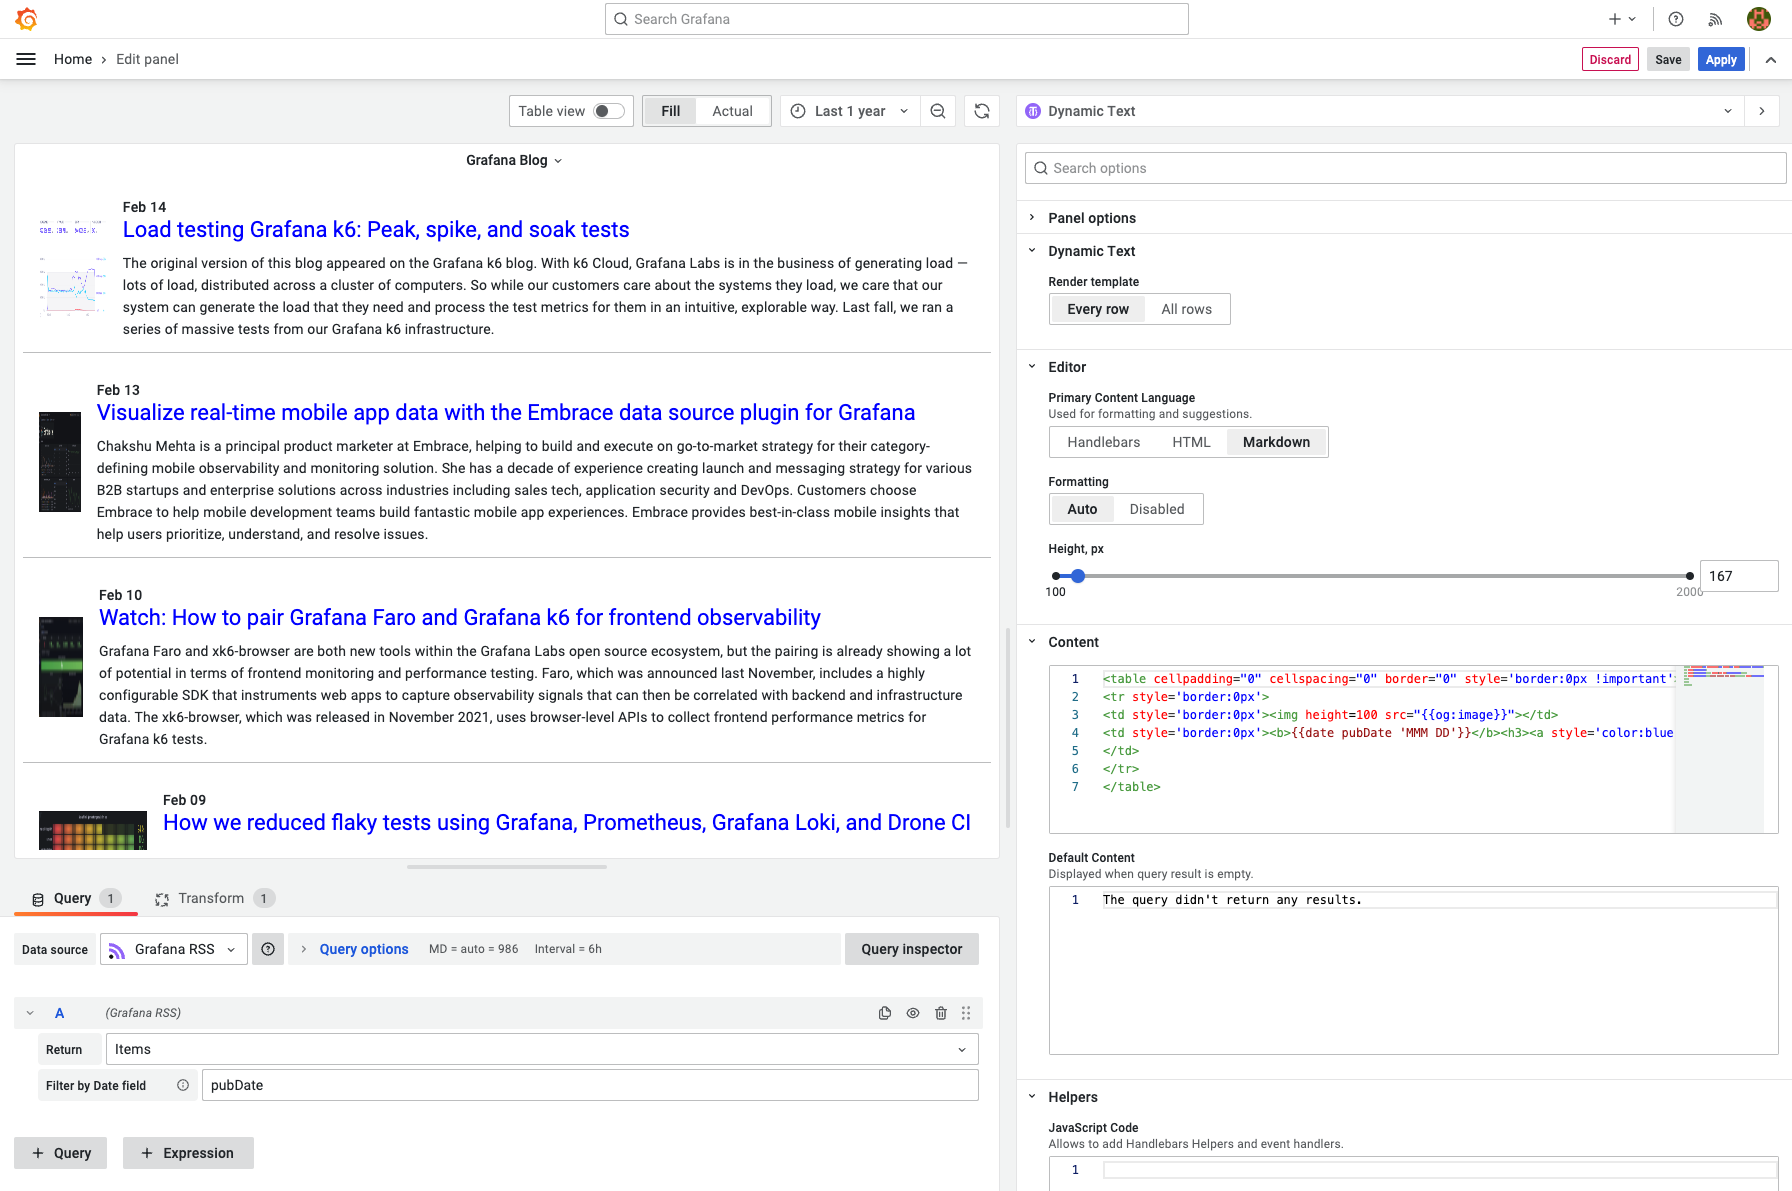Open the news RSS feed icon
Image resolution: width=1792 pixels, height=1191 pixels.
[1715, 19]
